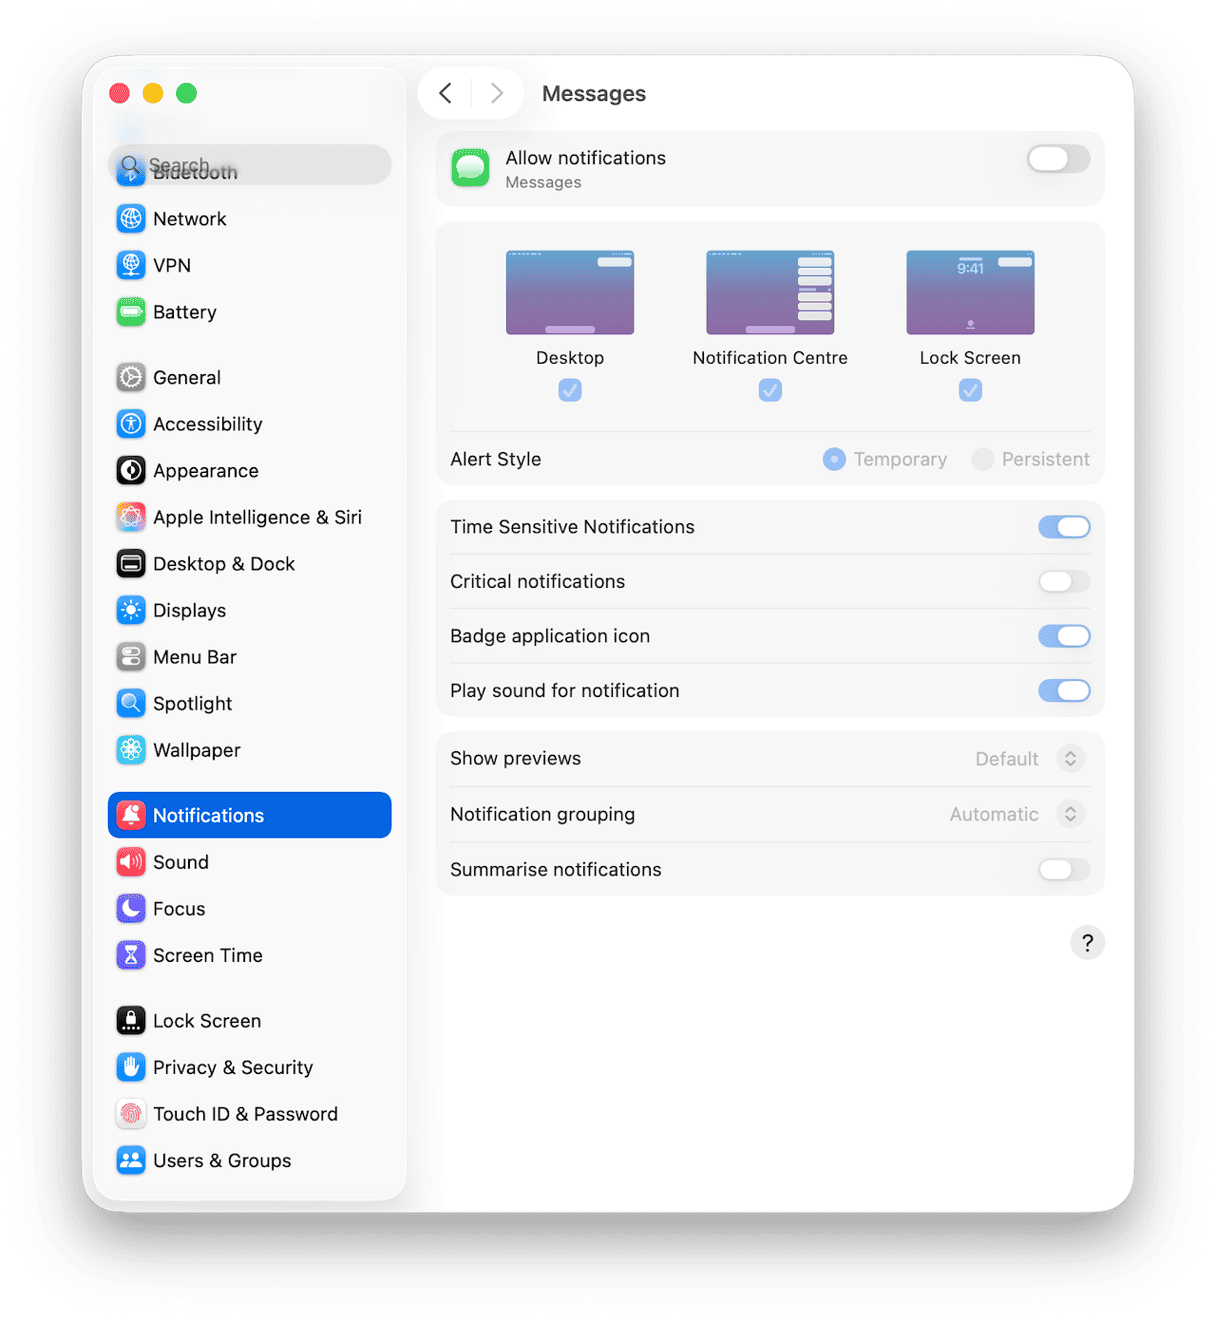The image size is (1216, 1320).
Task: Click the Apple Intelligence & Siri icon
Action: [131, 517]
